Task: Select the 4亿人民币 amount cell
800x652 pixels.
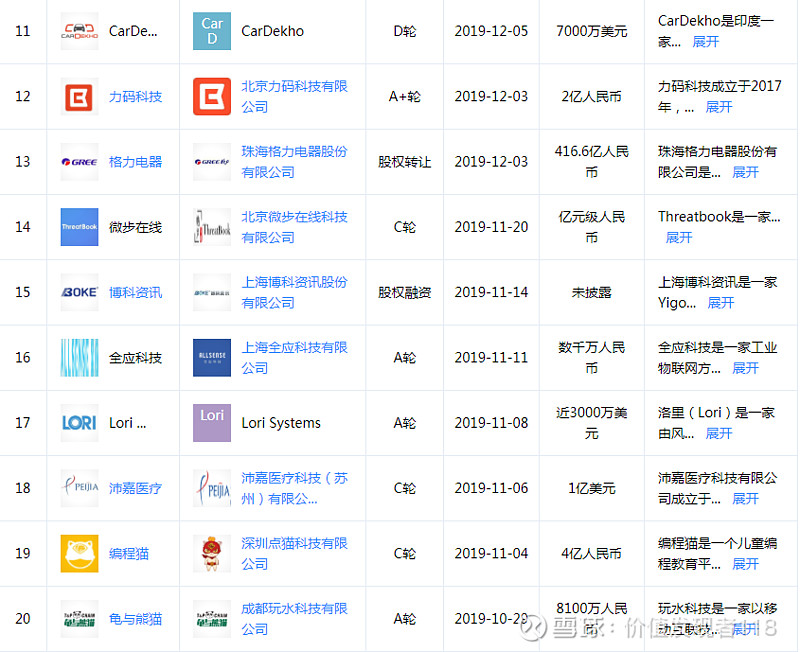Action: click(592, 554)
